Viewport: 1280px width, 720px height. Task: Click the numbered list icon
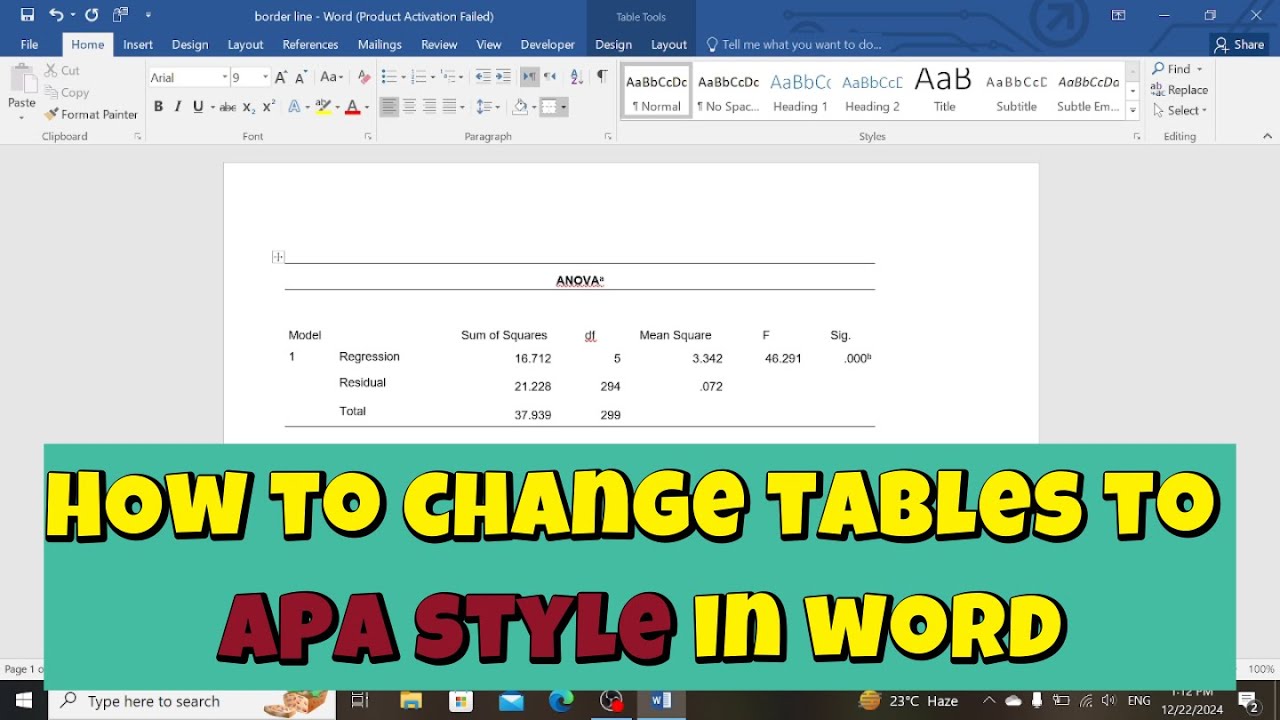419,77
